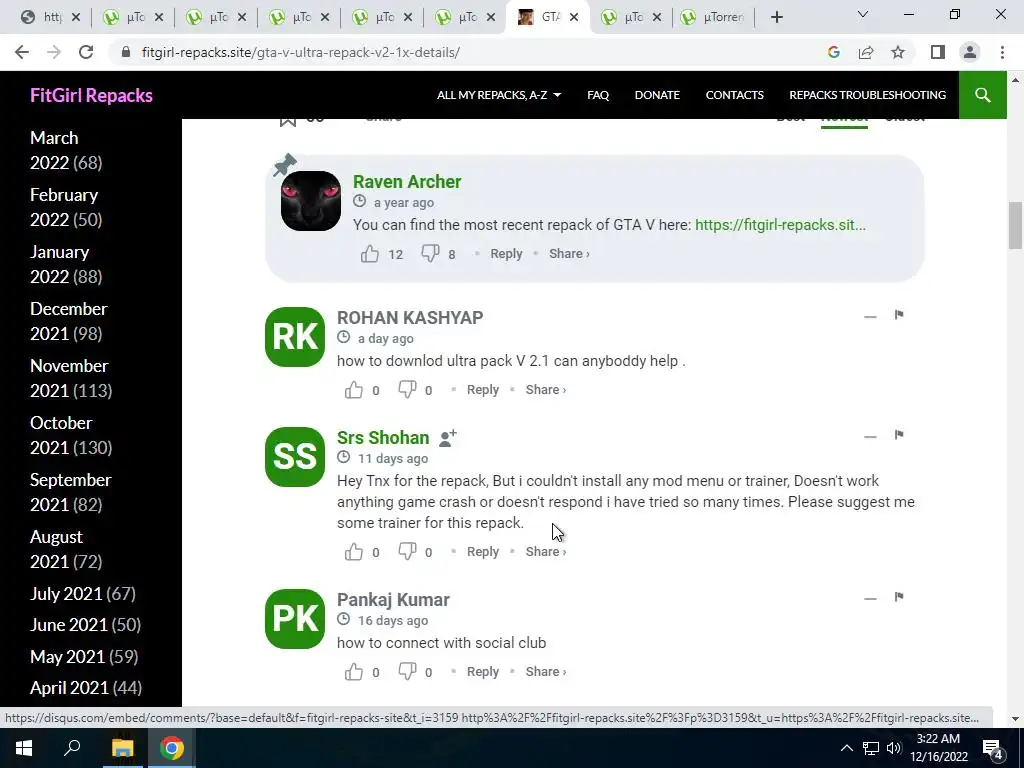Open the Chrome tab search dropdown
1024x768 pixels.
[863, 14]
